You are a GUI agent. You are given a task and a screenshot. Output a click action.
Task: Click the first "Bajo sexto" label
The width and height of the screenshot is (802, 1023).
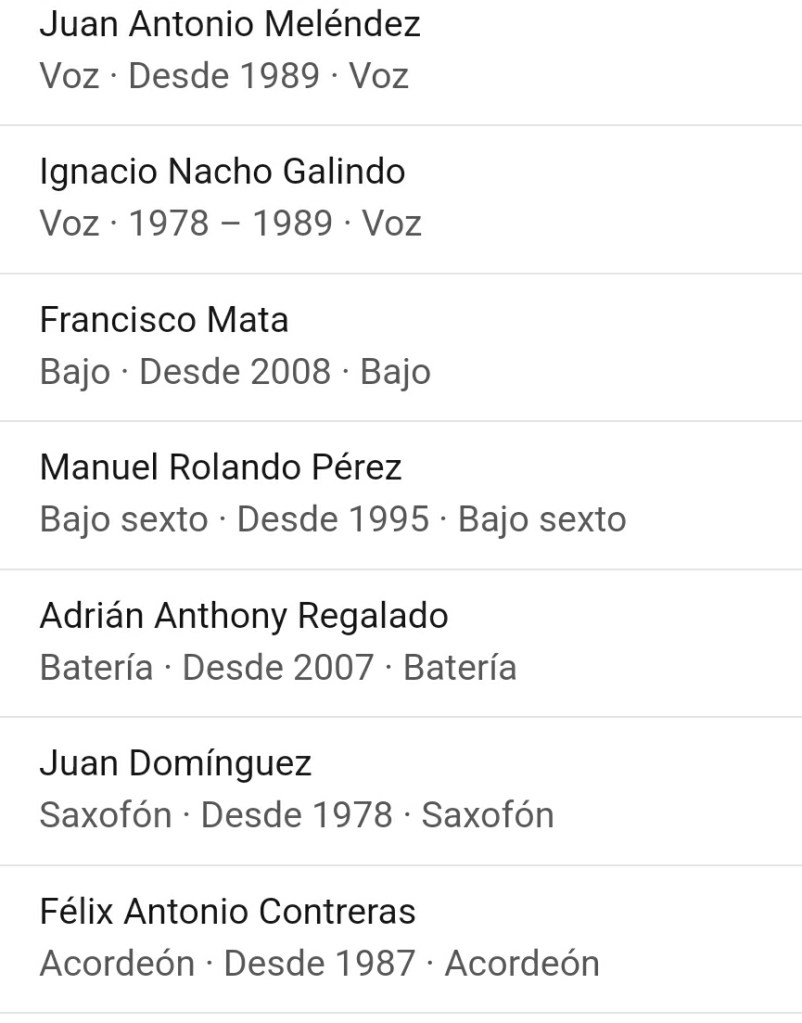(x=124, y=519)
